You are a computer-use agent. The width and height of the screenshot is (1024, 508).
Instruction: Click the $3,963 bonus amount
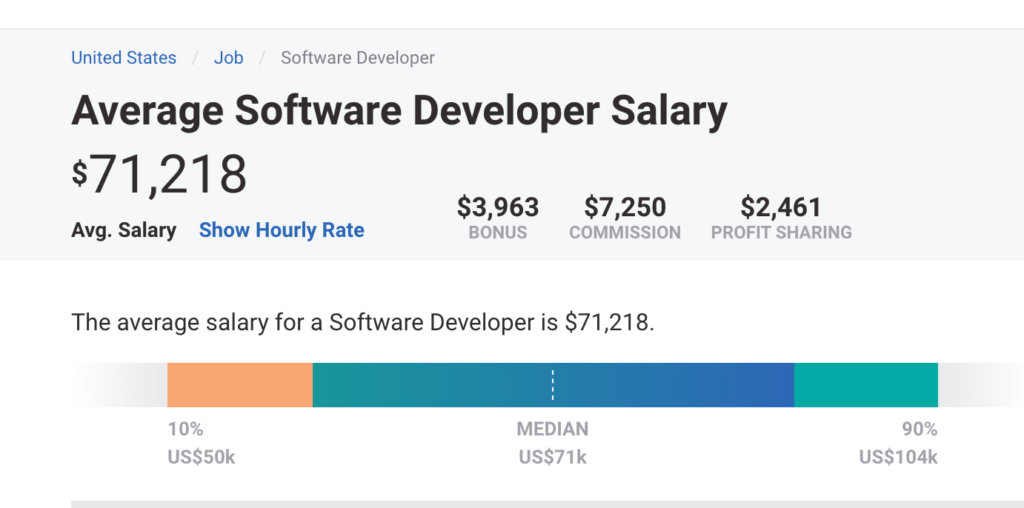498,207
